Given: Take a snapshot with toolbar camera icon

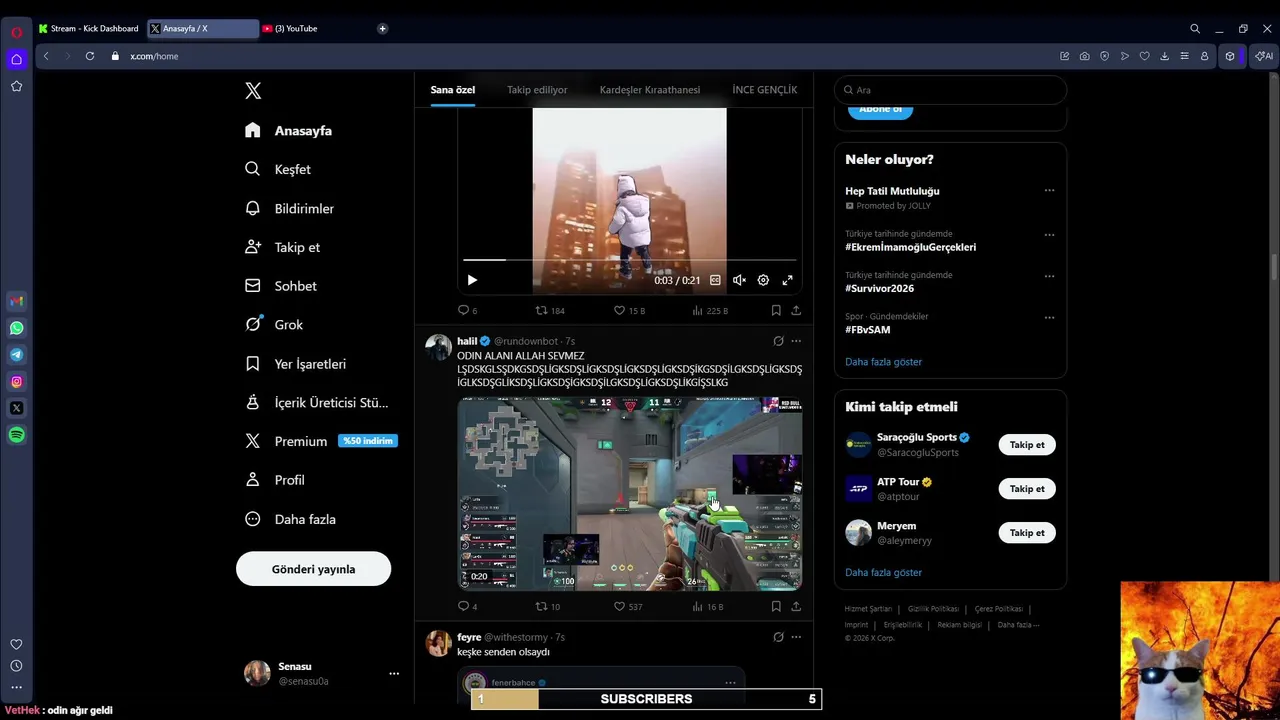Looking at the screenshot, I should (x=1085, y=56).
